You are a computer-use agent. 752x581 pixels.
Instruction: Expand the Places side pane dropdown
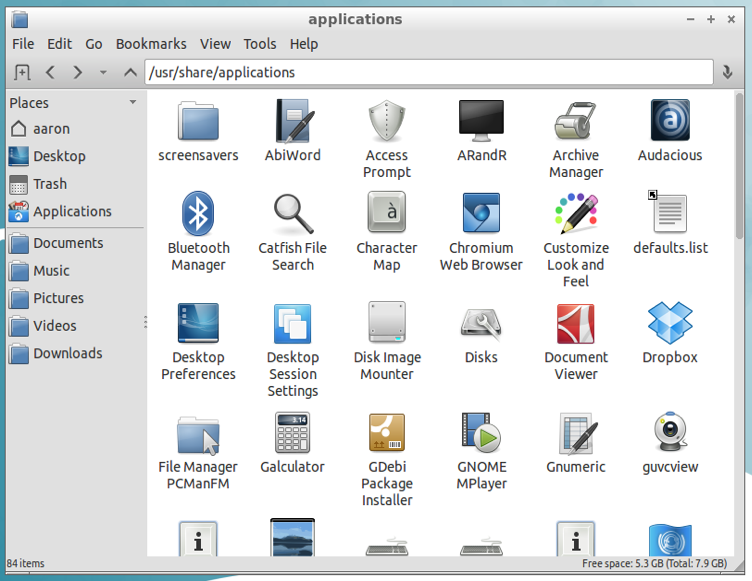[x=133, y=102]
